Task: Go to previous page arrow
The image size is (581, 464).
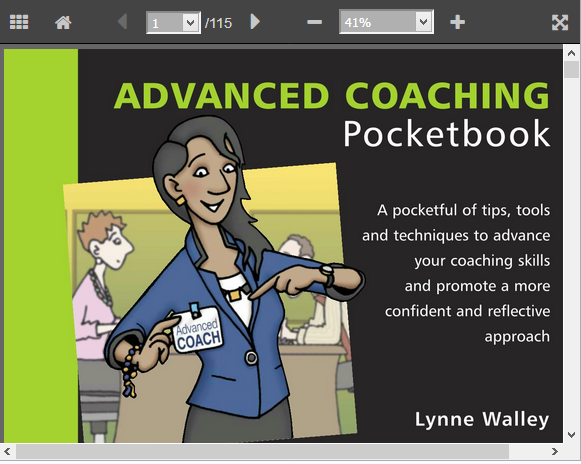Action: click(122, 21)
